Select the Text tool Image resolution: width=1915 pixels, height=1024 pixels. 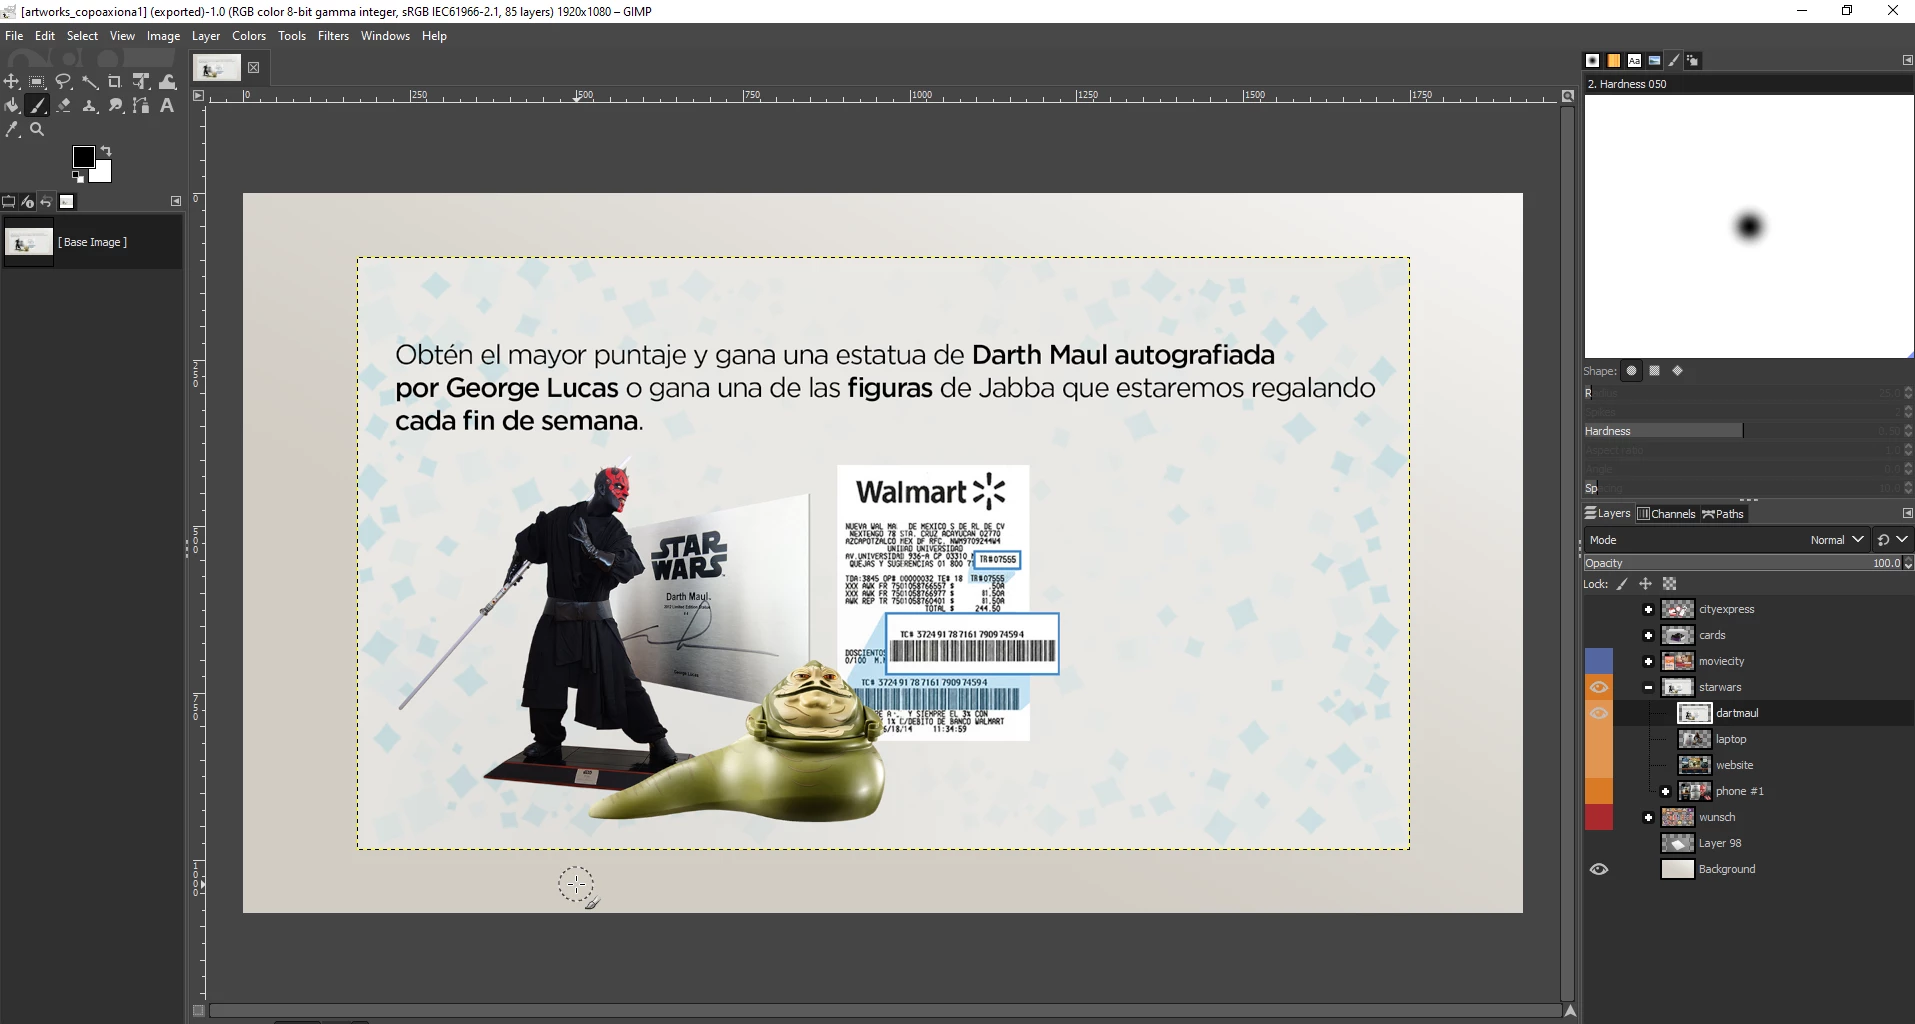point(167,106)
